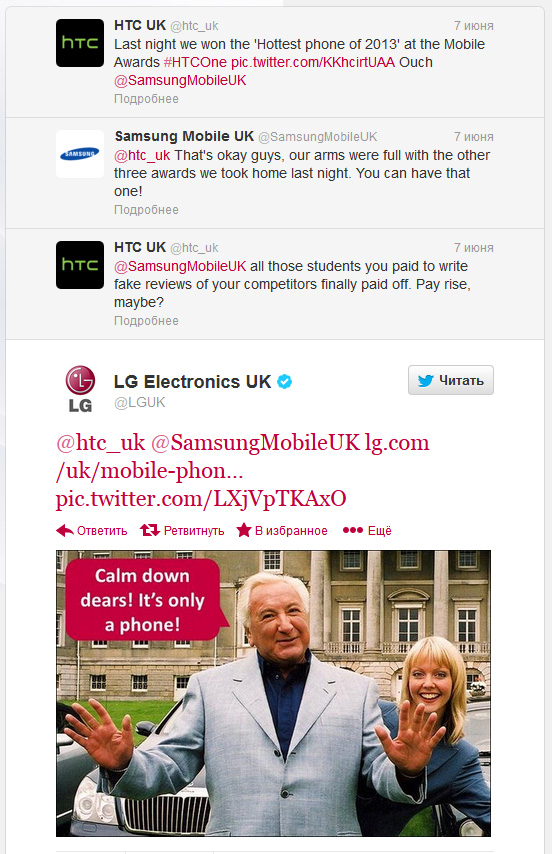Expand third tweet's Подробнее link
552x854 pixels.
146,321
